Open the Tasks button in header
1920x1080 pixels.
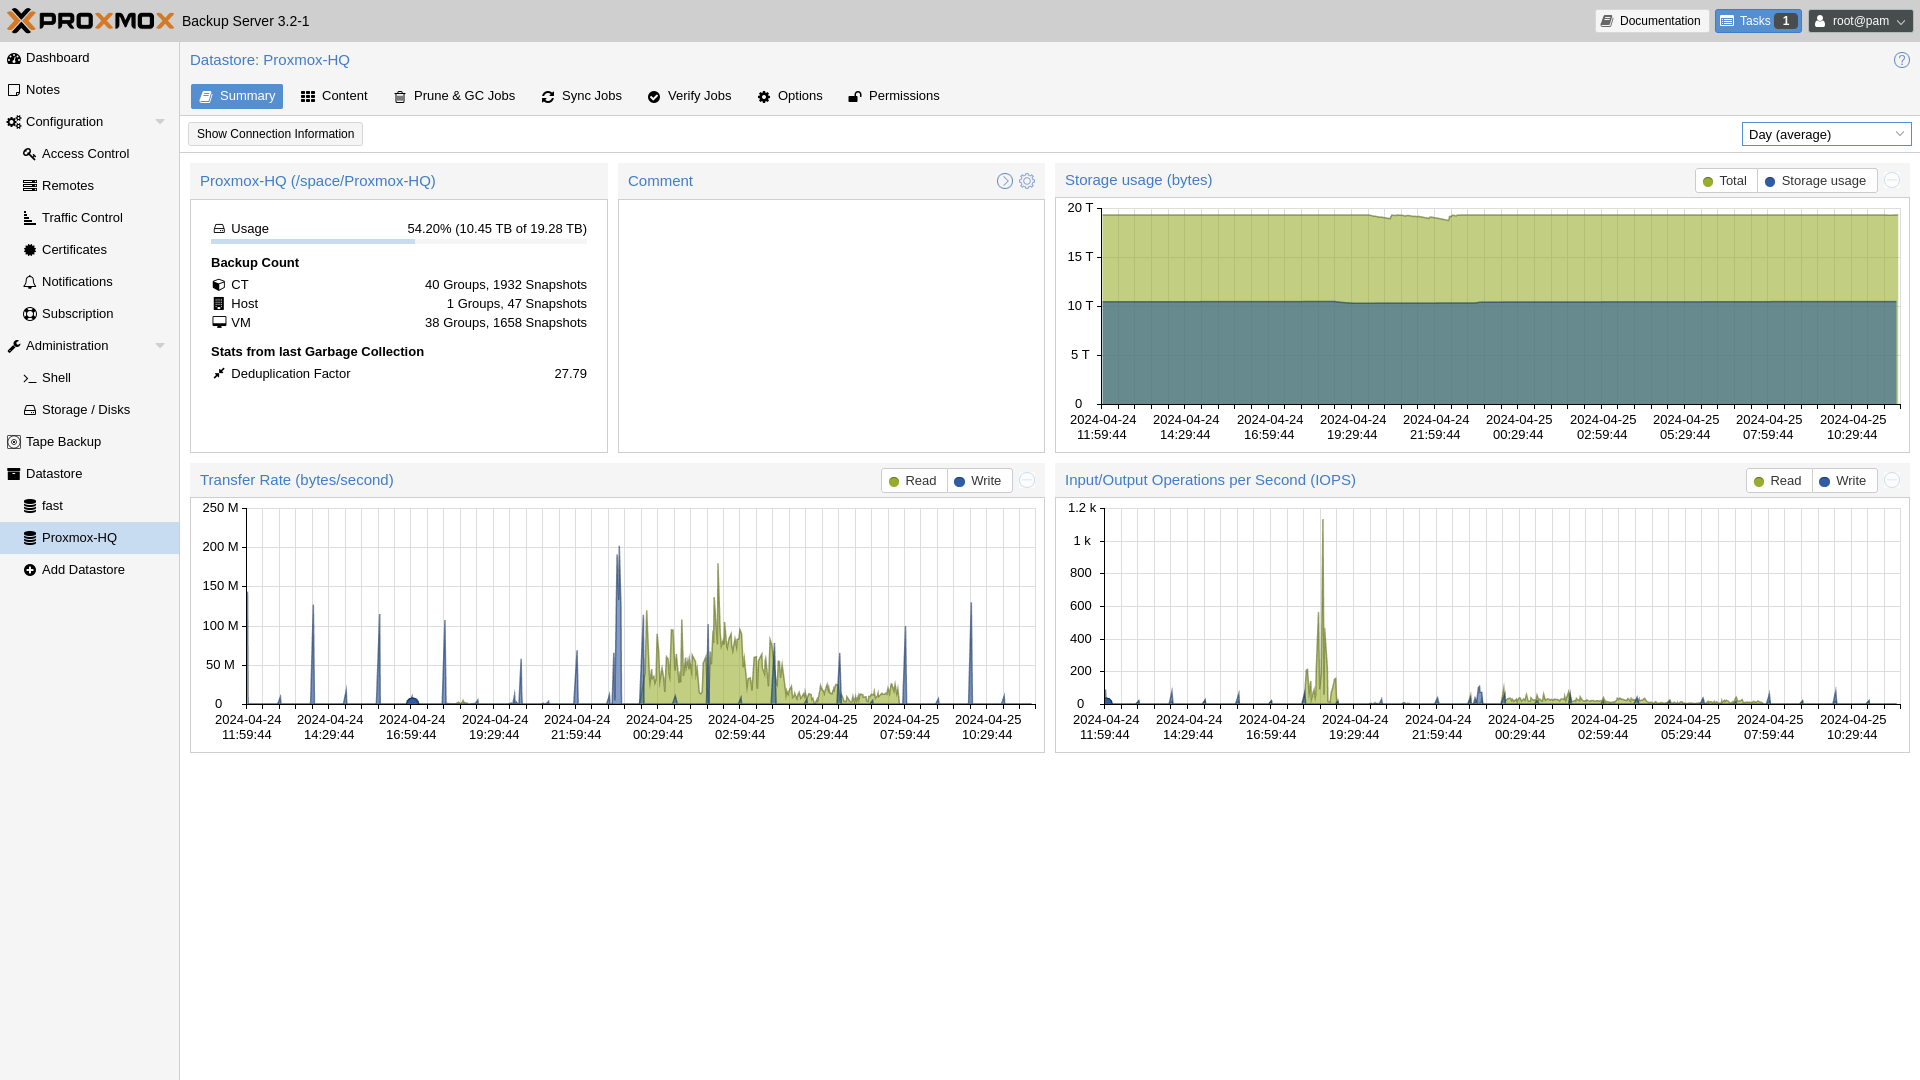click(x=1757, y=21)
